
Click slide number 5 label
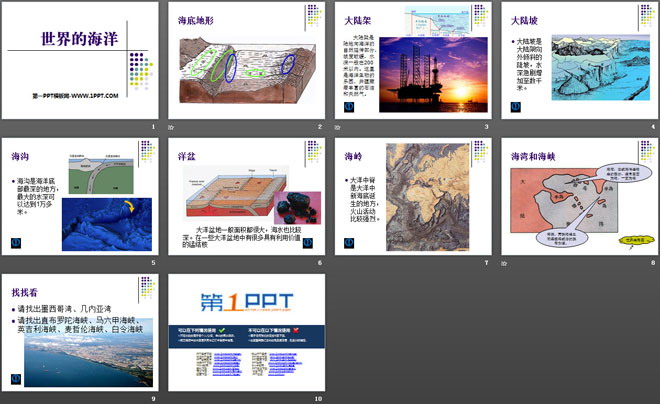click(x=154, y=263)
